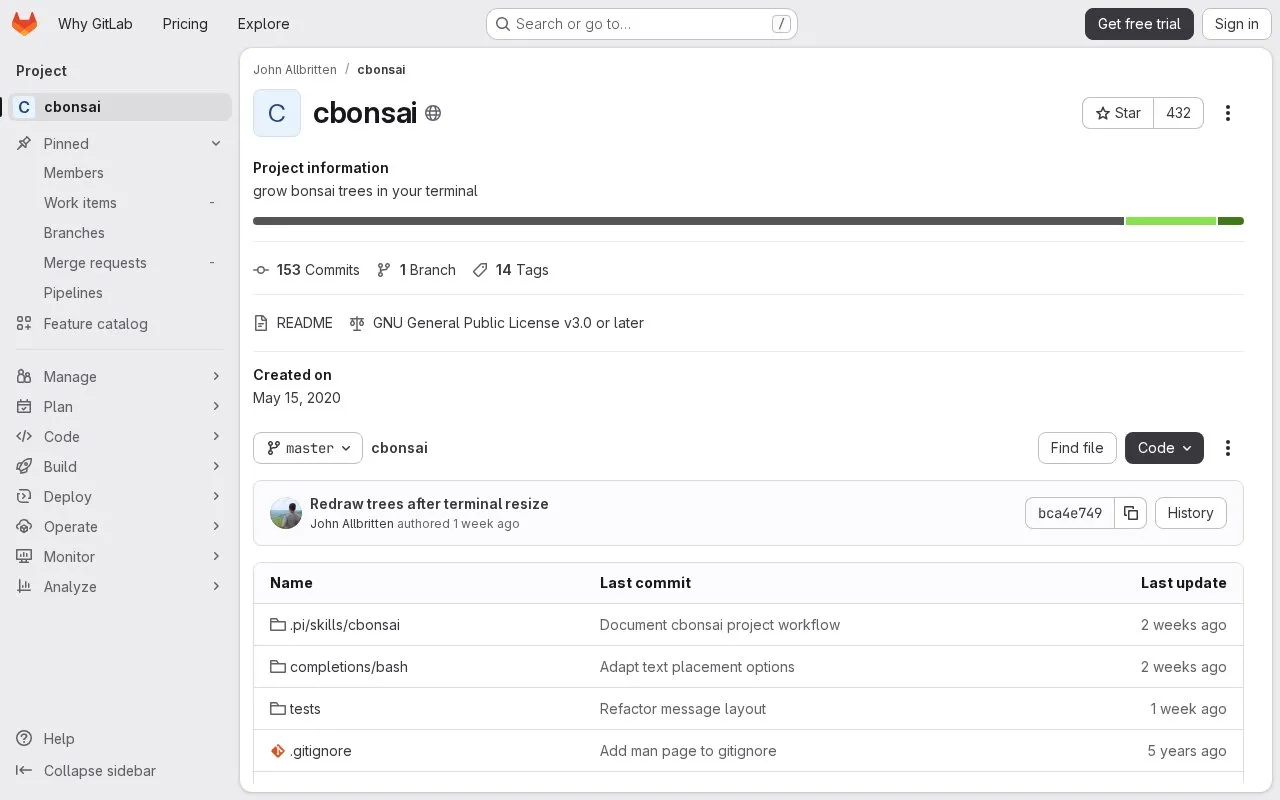Click the dark gray language bar segment
Image resolution: width=1280 pixels, height=800 pixels.
[x=689, y=221]
